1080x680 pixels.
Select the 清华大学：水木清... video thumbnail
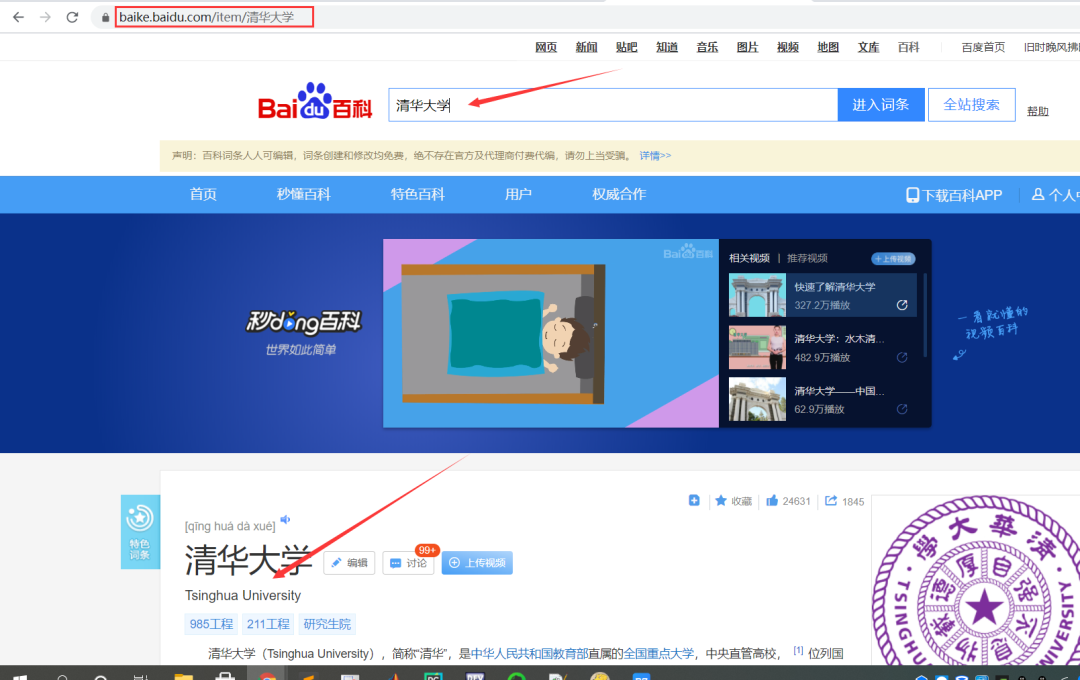[x=757, y=347]
